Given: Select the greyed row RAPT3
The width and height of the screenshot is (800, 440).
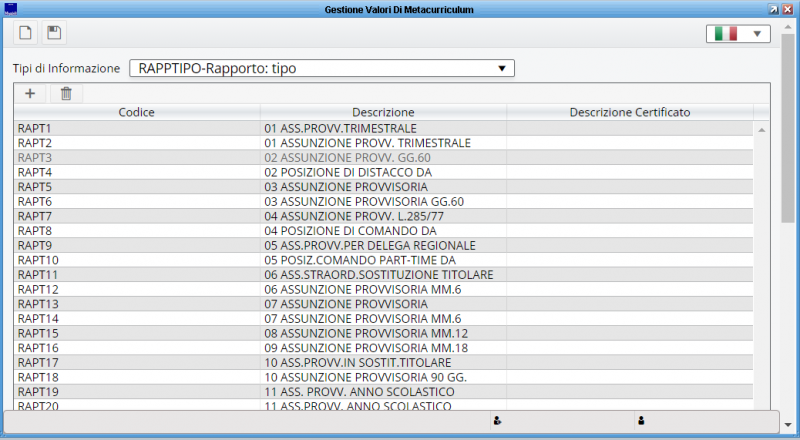Looking at the screenshot, I should pyautogui.click(x=384, y=158).
